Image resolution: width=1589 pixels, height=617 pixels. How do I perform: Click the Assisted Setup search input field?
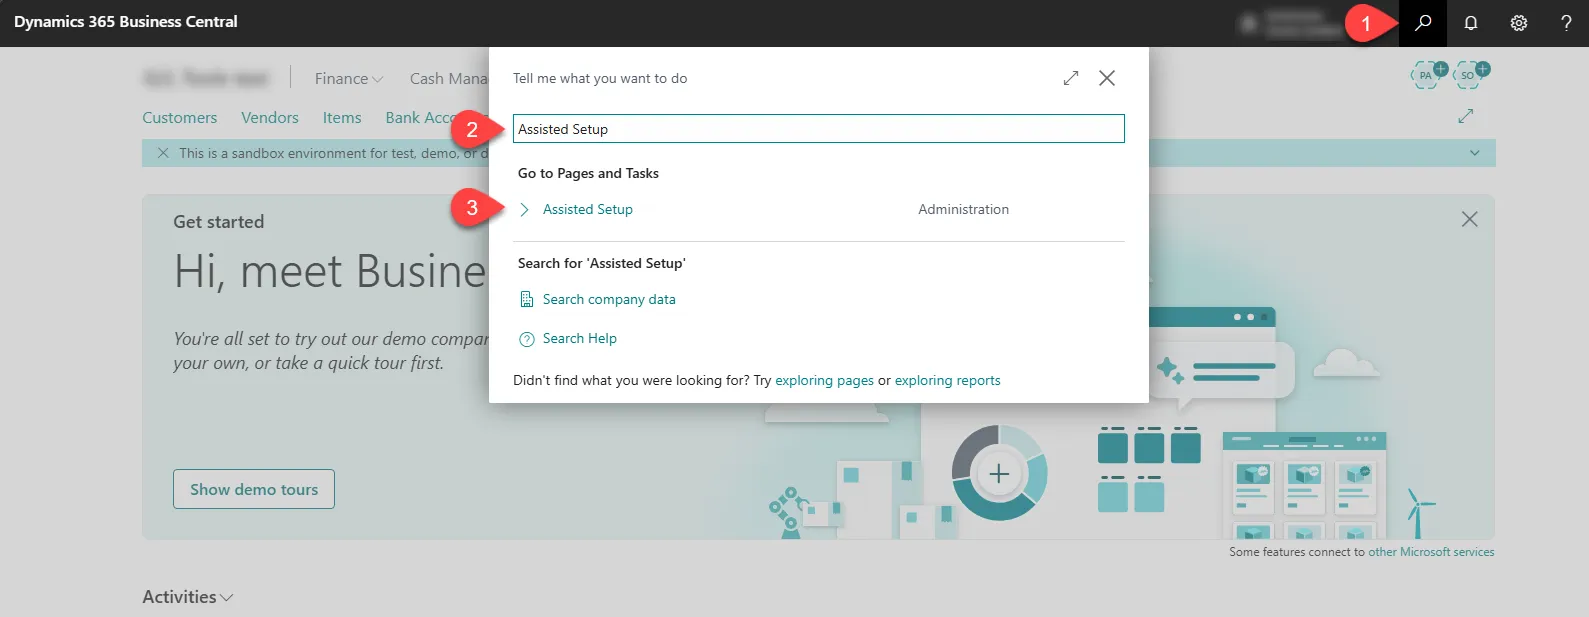tap(818, 129)
